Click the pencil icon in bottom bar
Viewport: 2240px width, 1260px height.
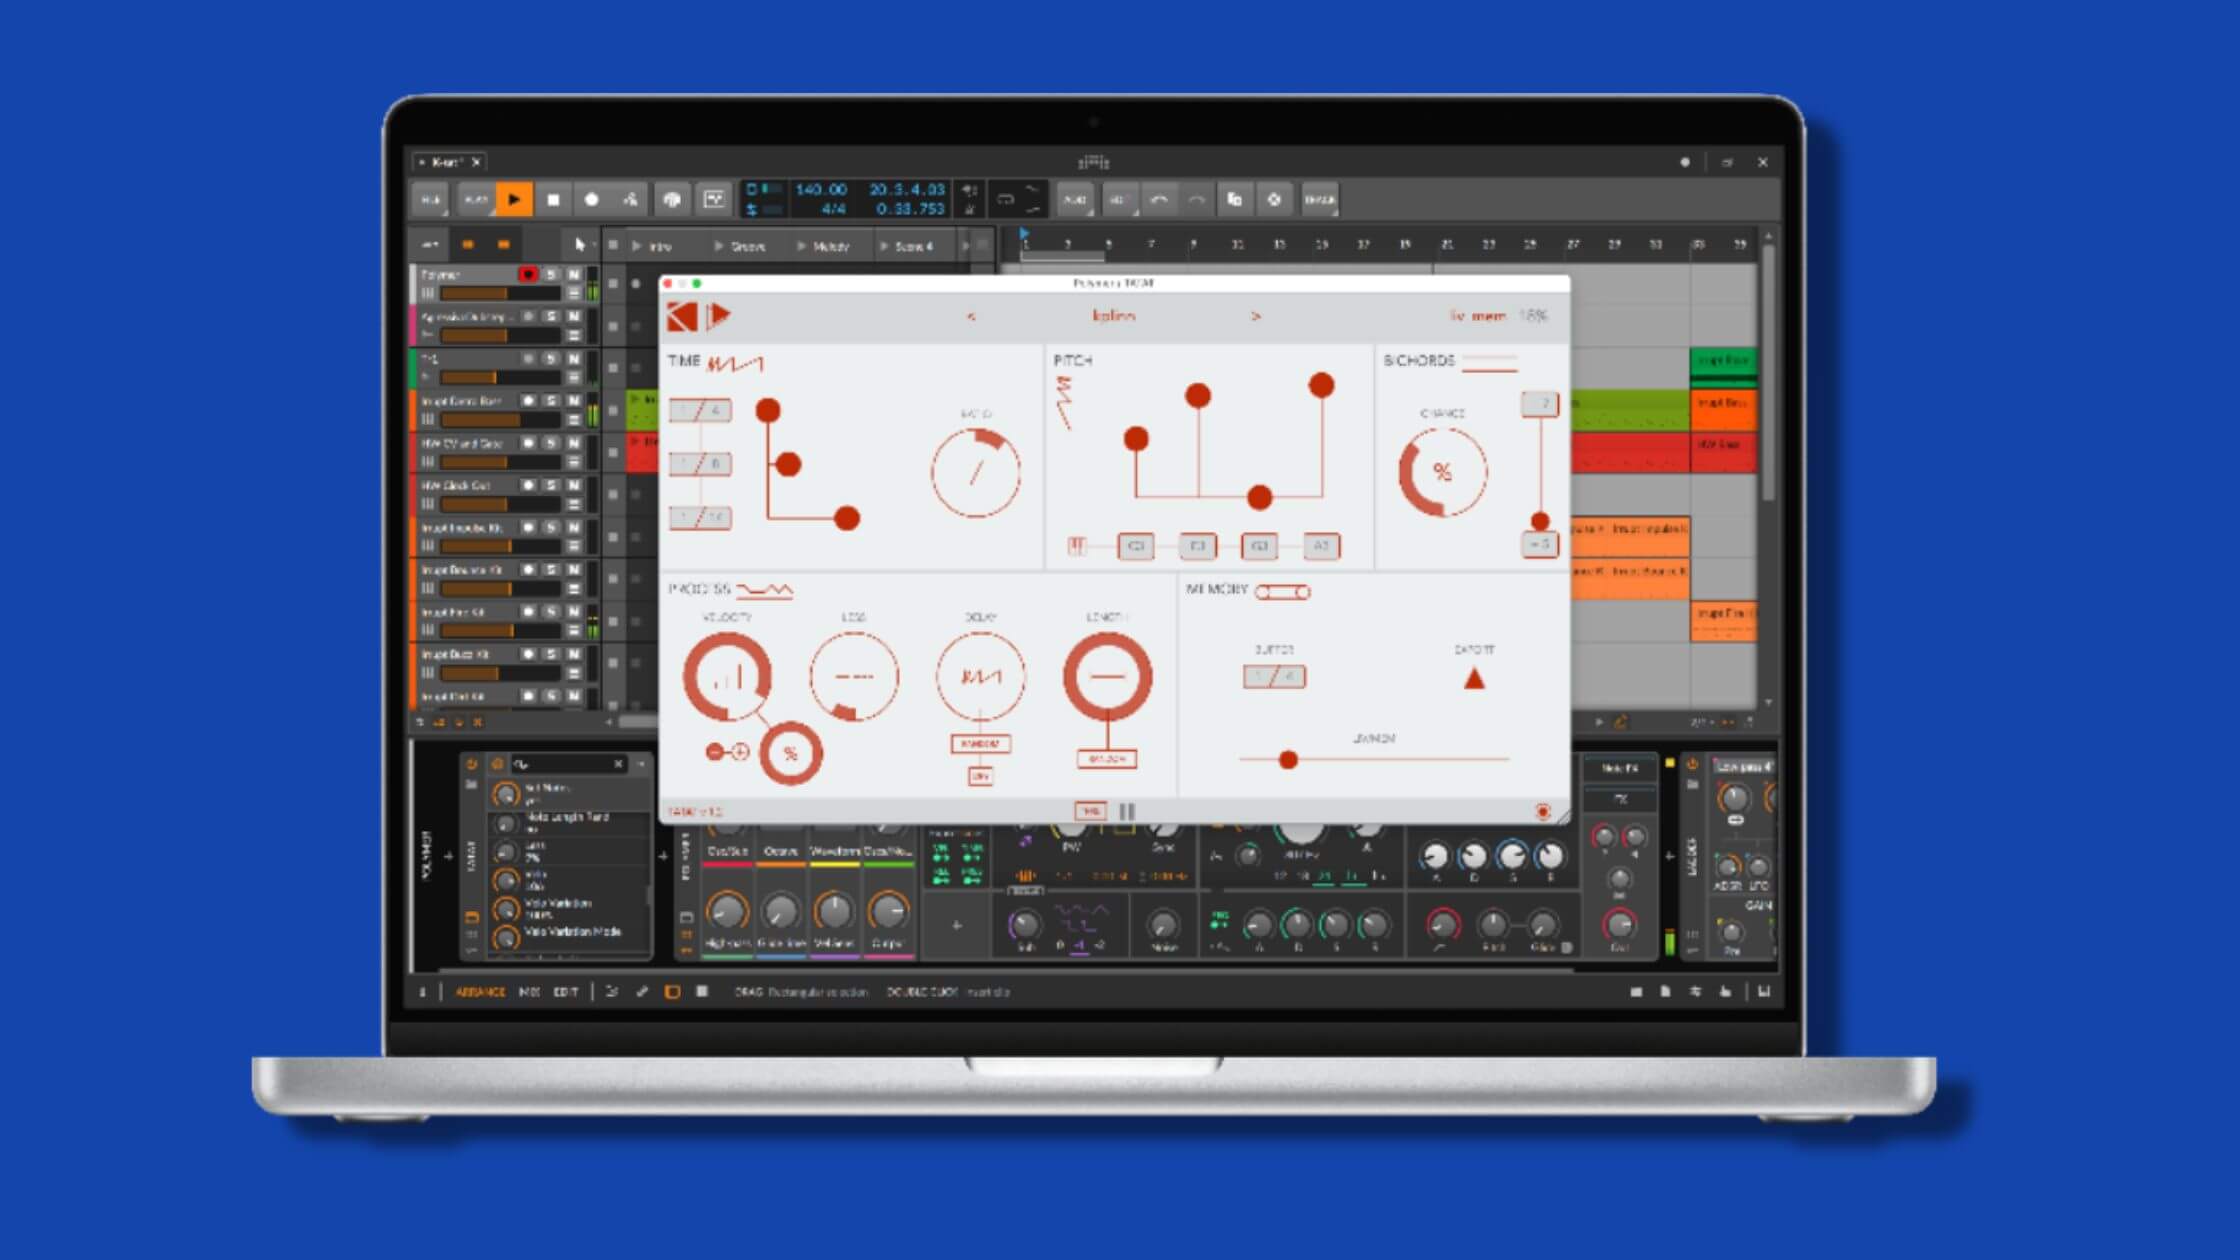point(642,992)
